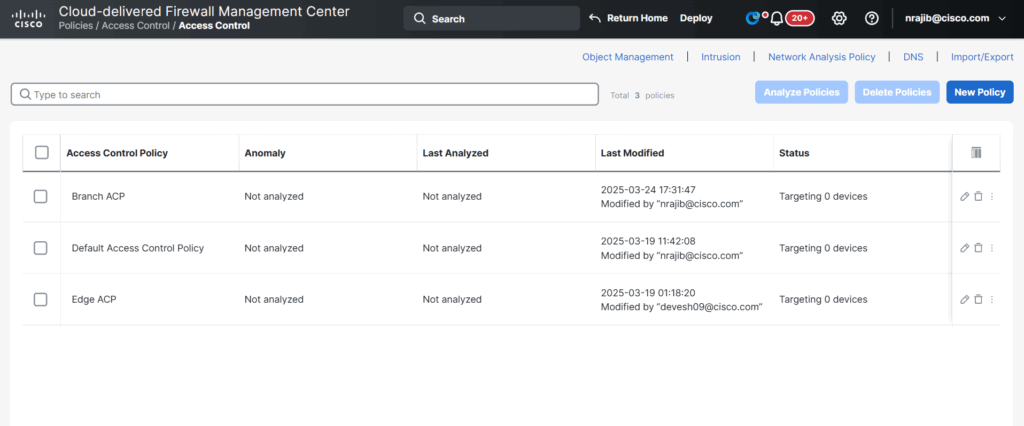Click Return Home in the top bar
Screen dimensions: 1024x426
pos(627,18)
